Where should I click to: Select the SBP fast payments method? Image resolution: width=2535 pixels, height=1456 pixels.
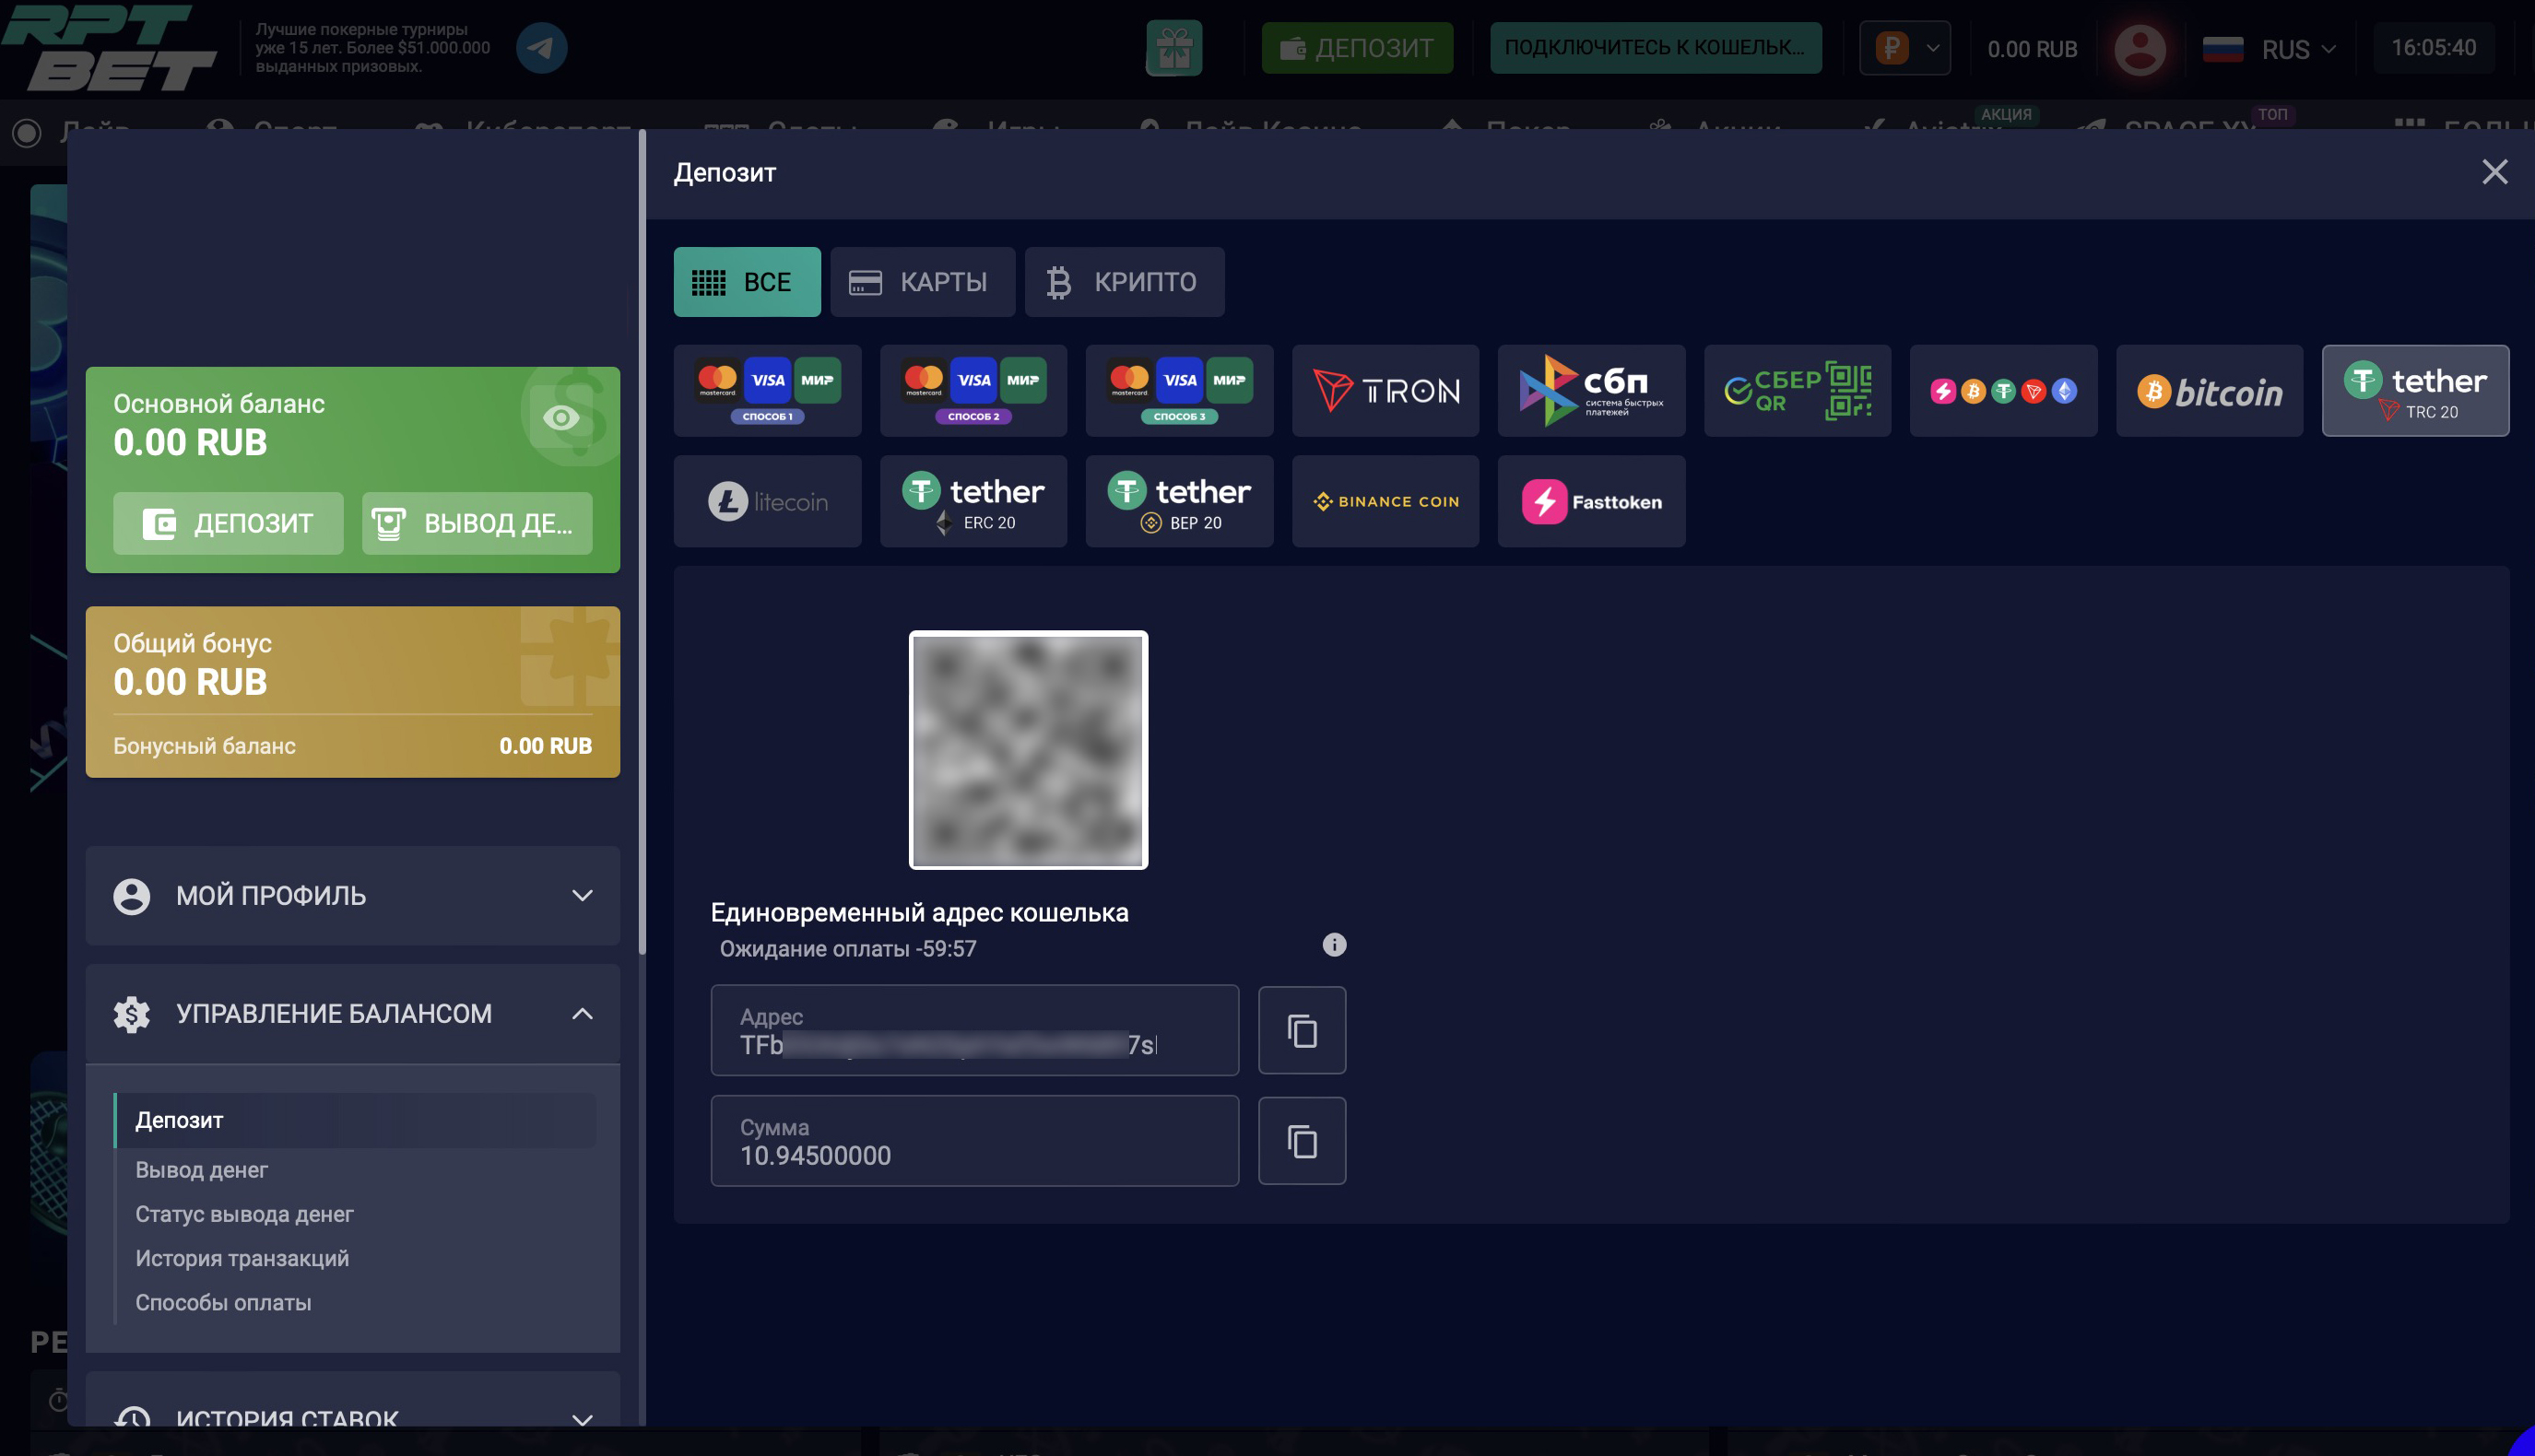1591,391
